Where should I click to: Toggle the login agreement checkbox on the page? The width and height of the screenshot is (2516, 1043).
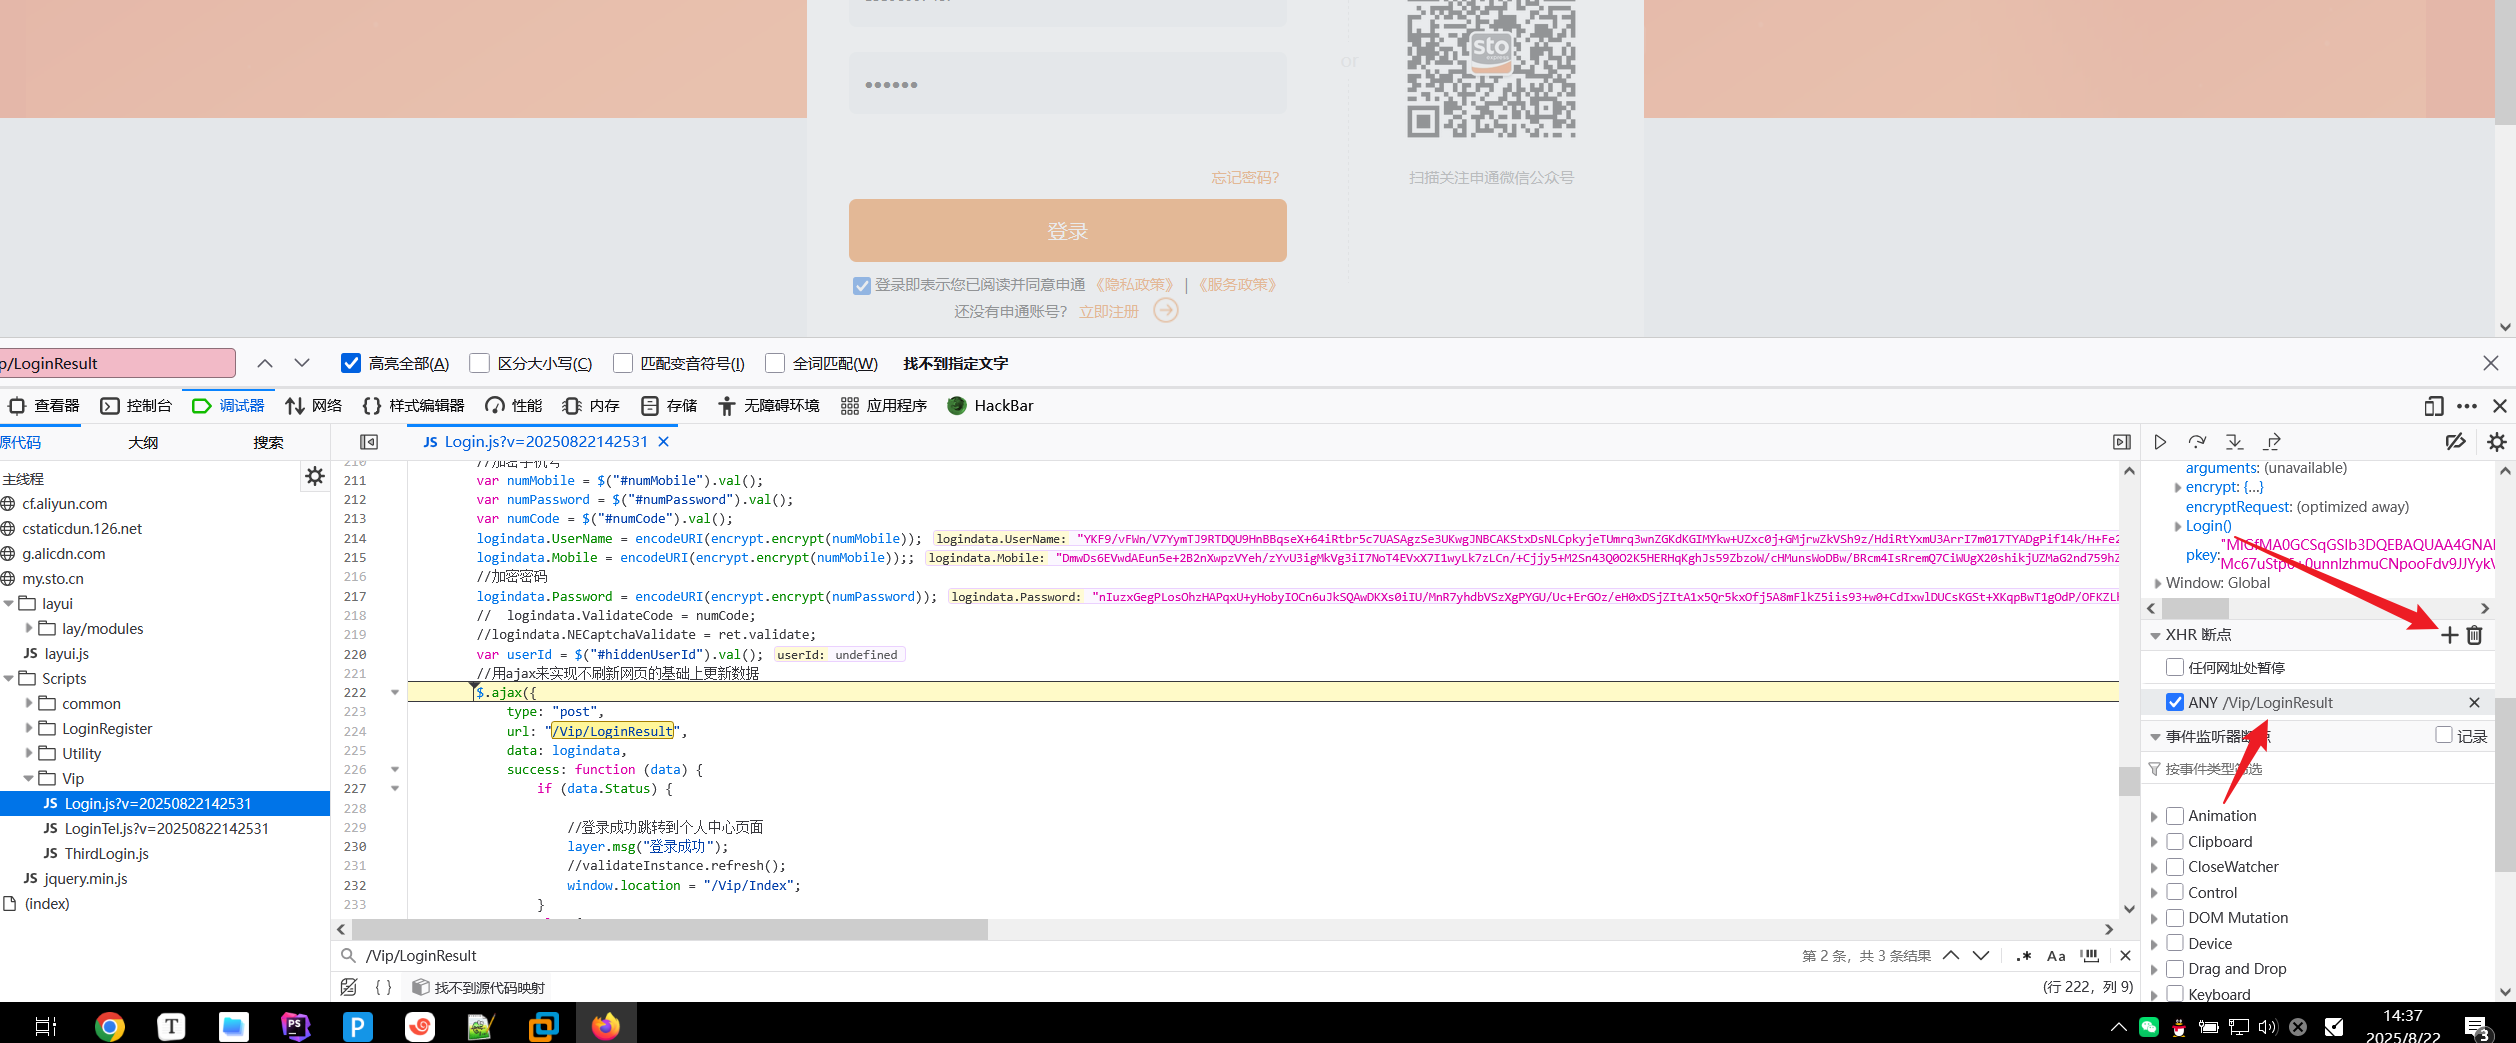862,286
